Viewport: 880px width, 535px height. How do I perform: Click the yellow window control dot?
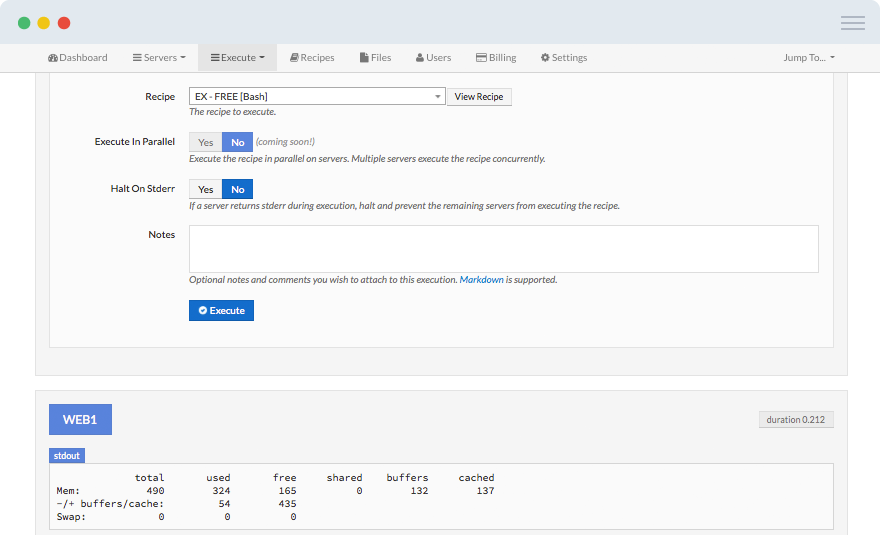44,23
